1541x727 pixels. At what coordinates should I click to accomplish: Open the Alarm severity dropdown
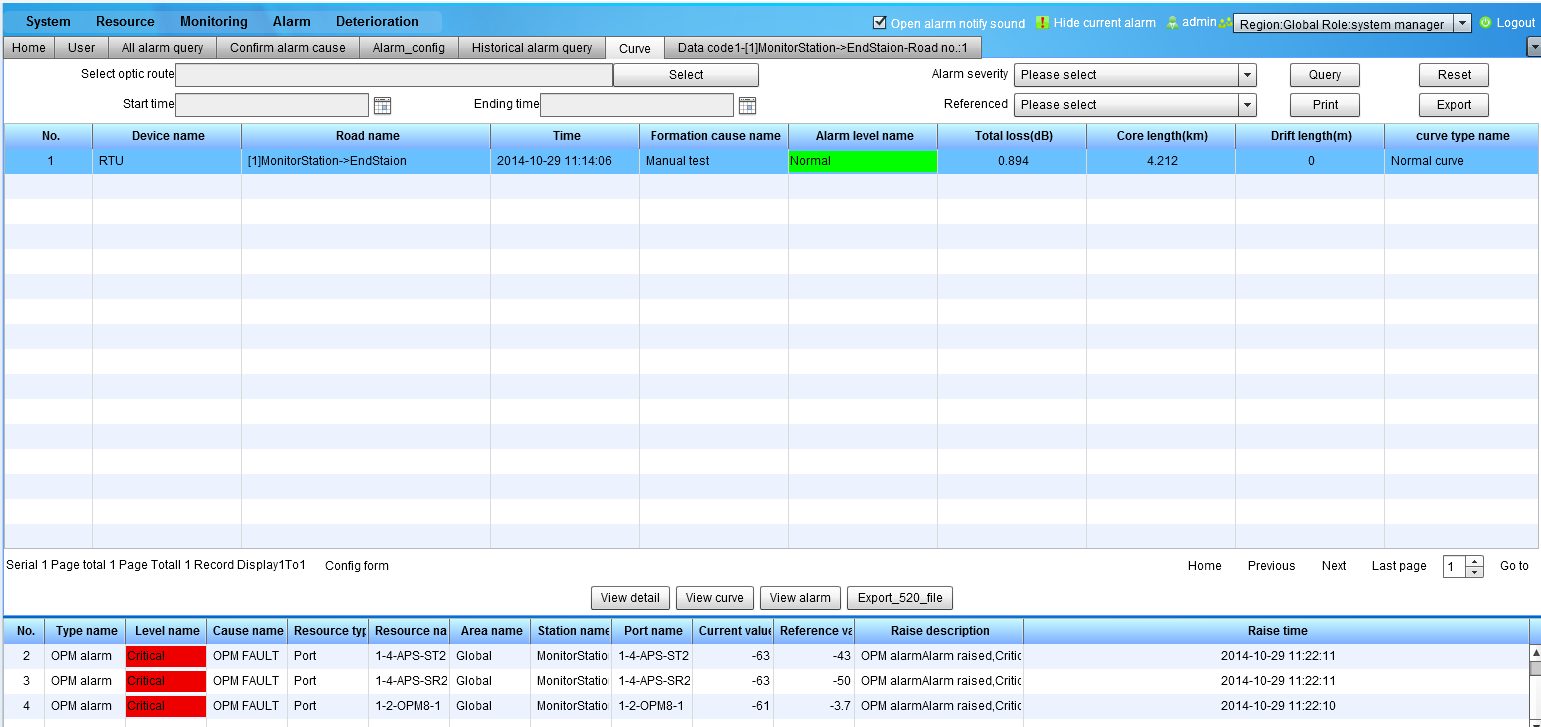(x=1247, y=75)
